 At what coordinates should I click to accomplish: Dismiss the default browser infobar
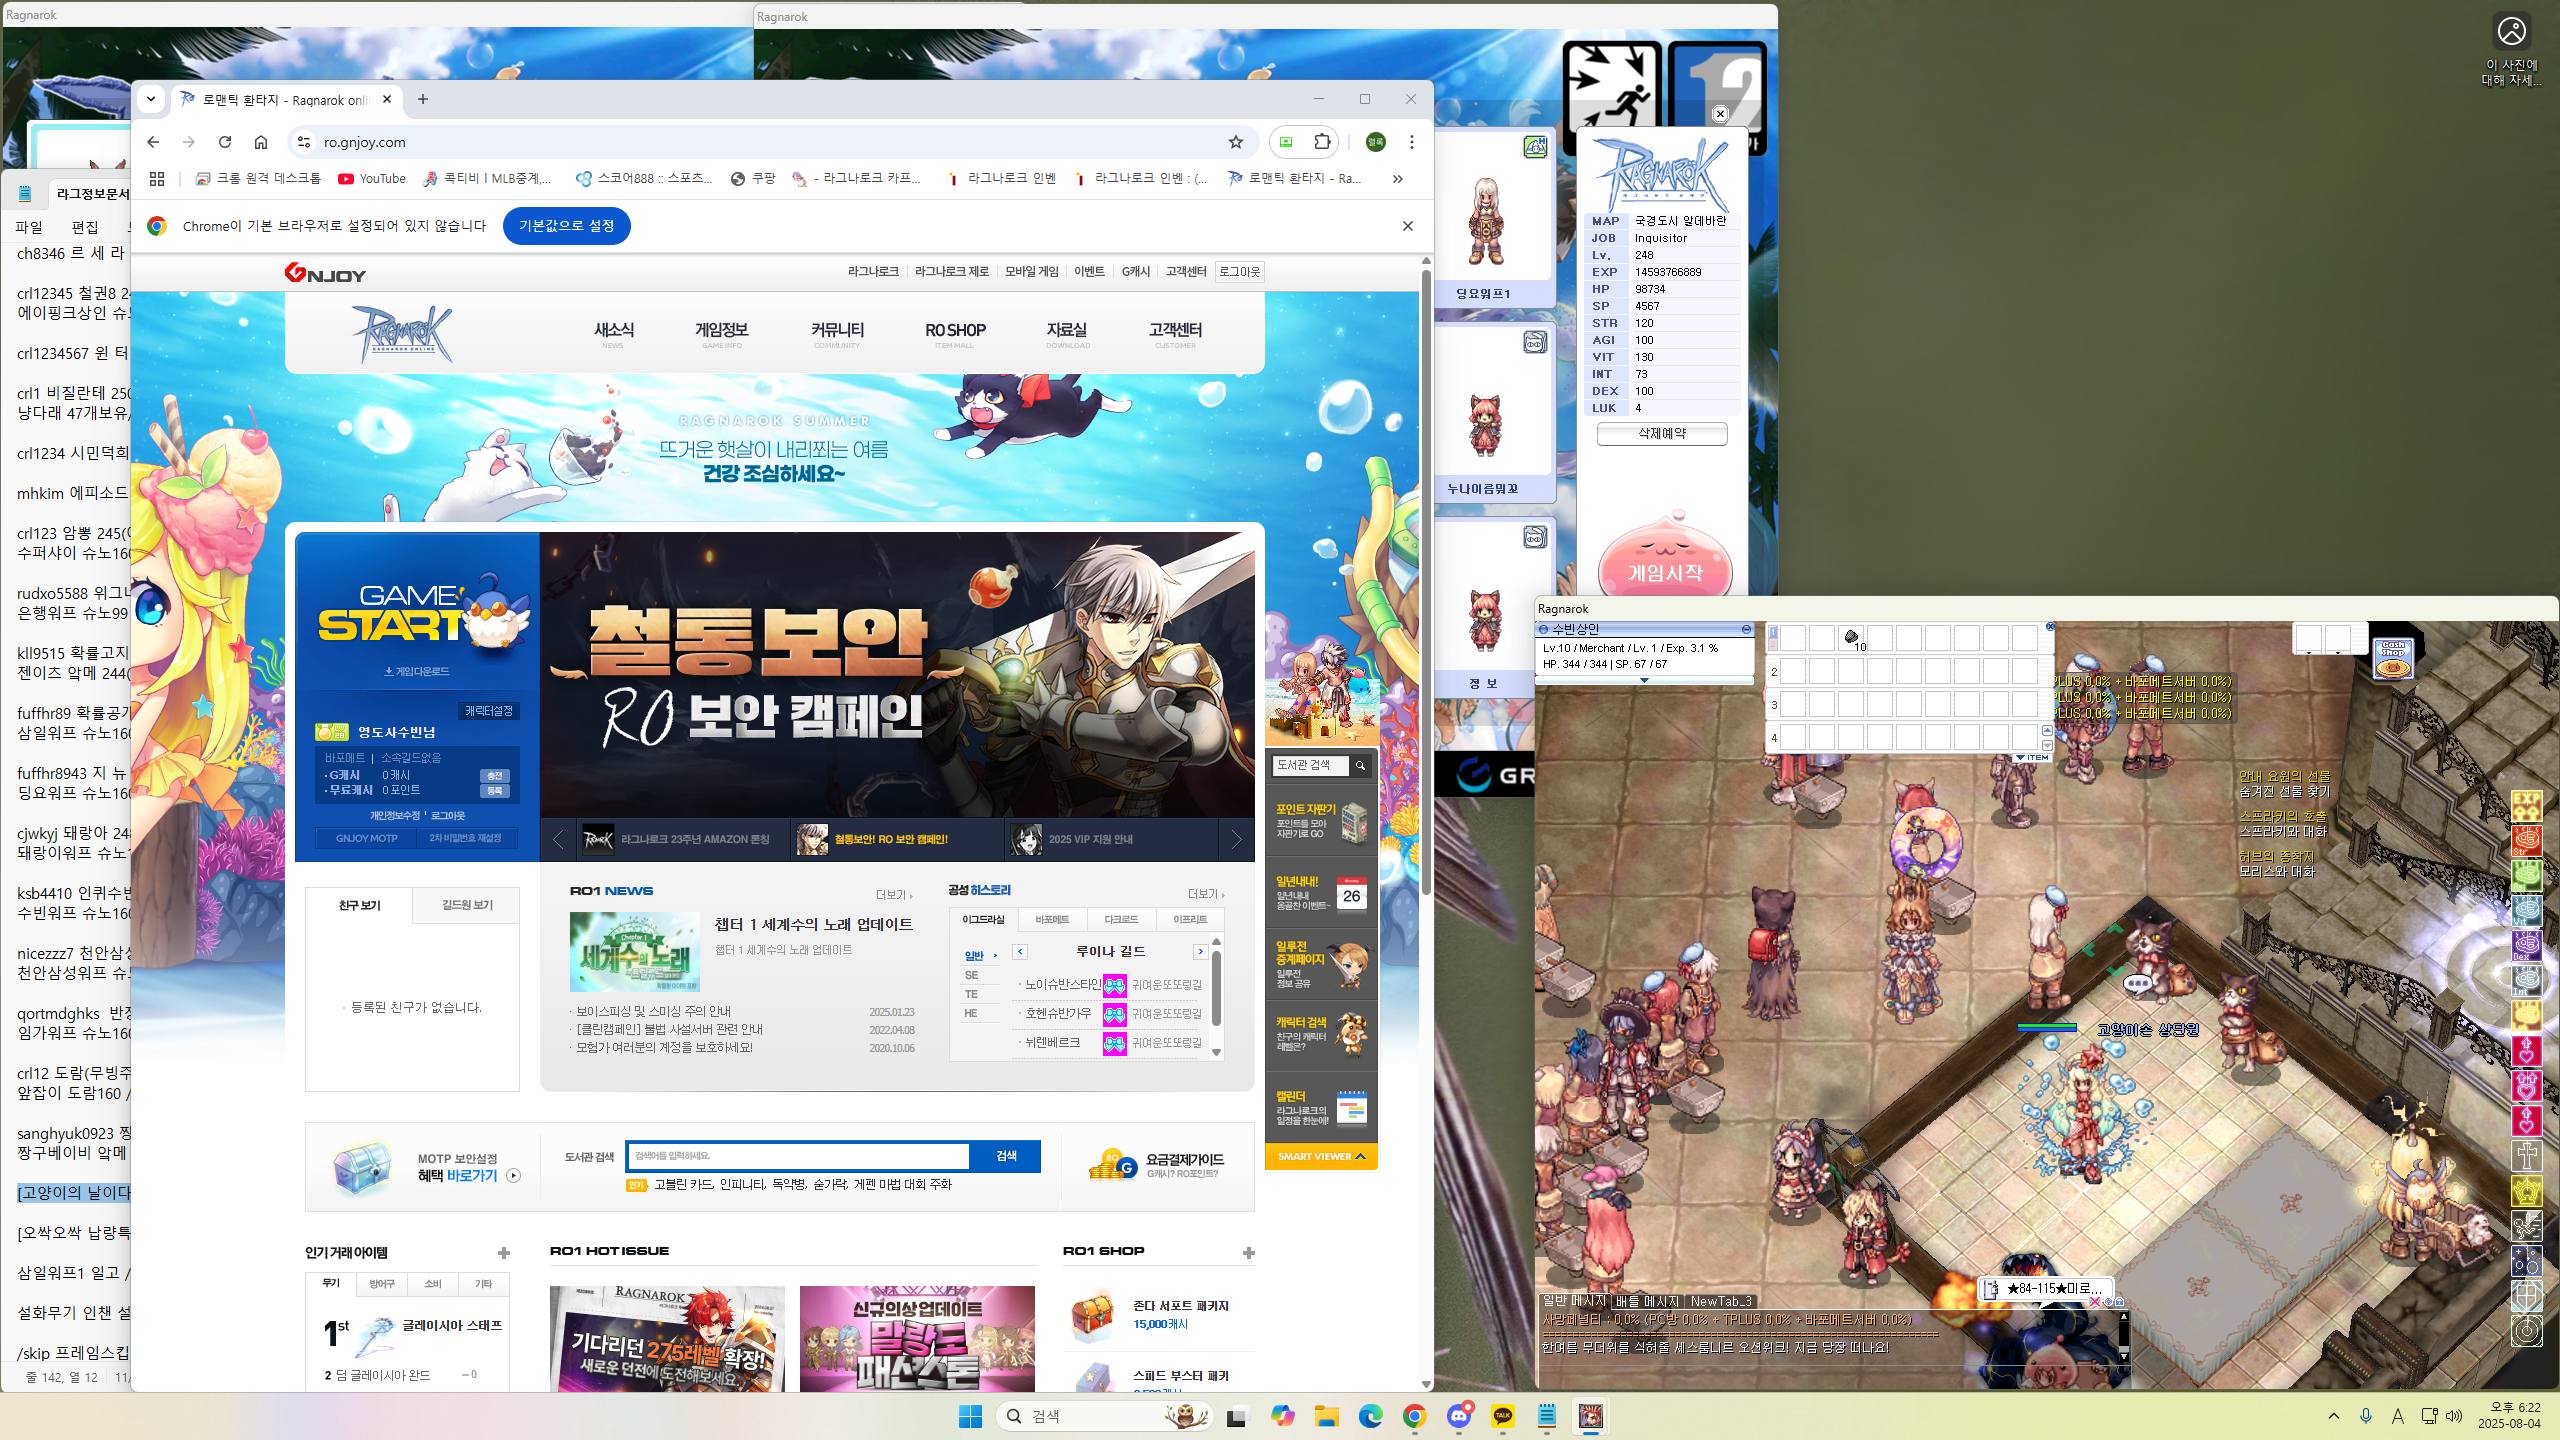[1407, 226]
